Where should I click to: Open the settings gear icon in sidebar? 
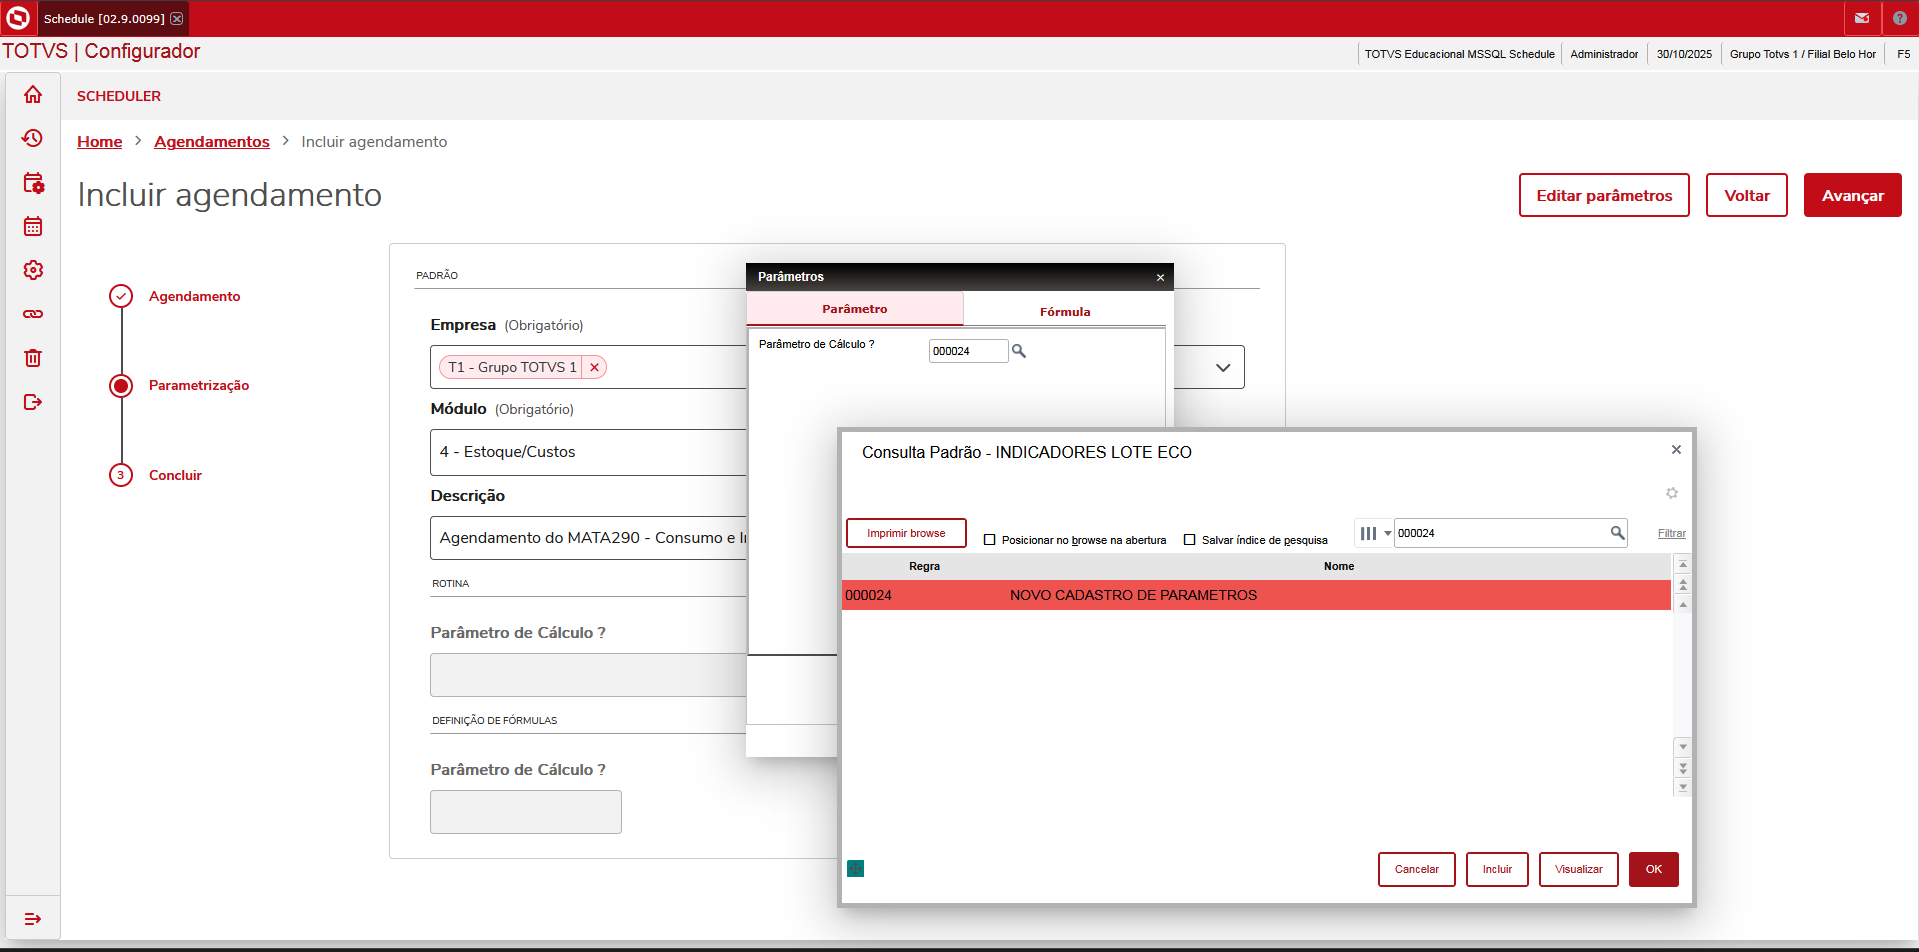[33, 270]
